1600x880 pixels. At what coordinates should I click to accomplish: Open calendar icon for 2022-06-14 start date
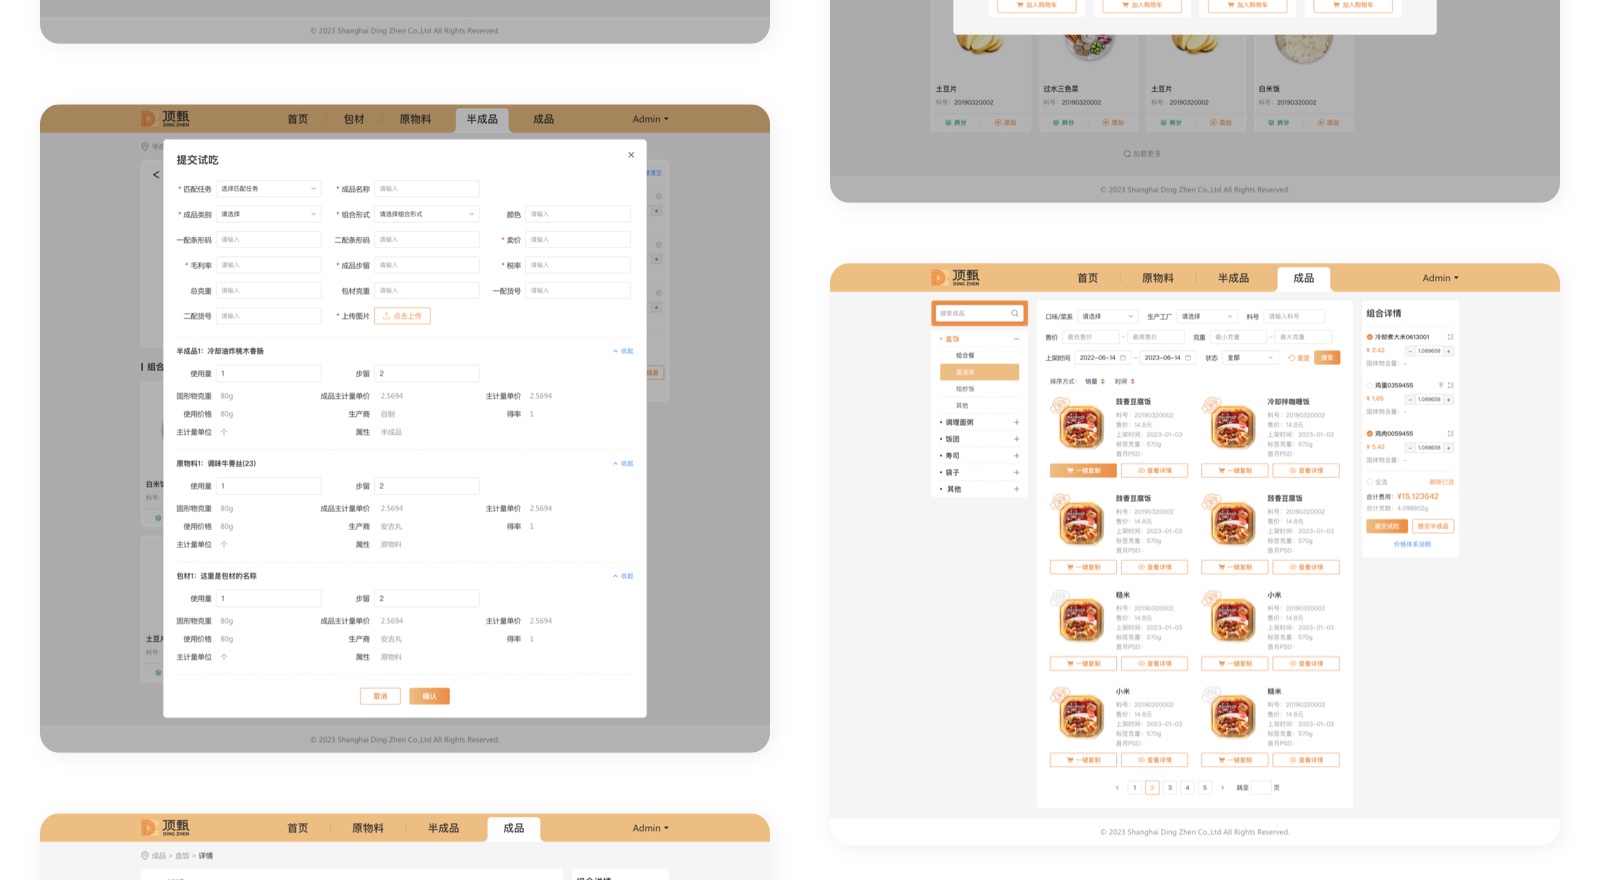[1123, 358]
